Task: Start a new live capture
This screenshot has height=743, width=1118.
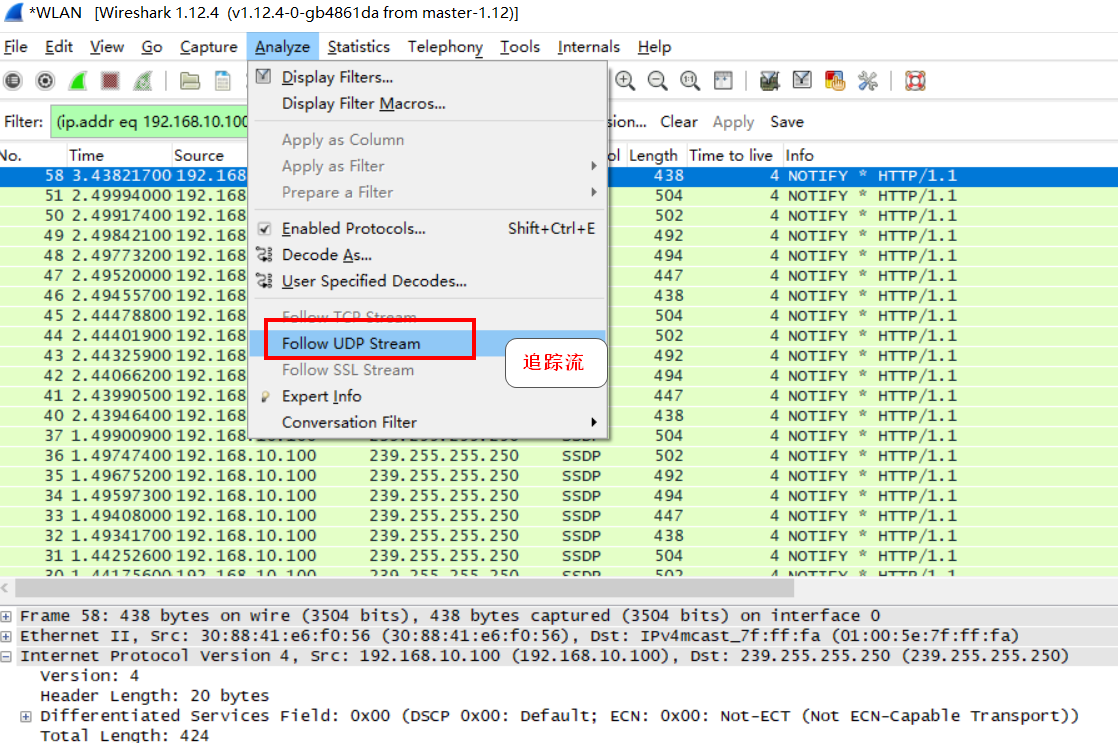Action: (77, 81)
